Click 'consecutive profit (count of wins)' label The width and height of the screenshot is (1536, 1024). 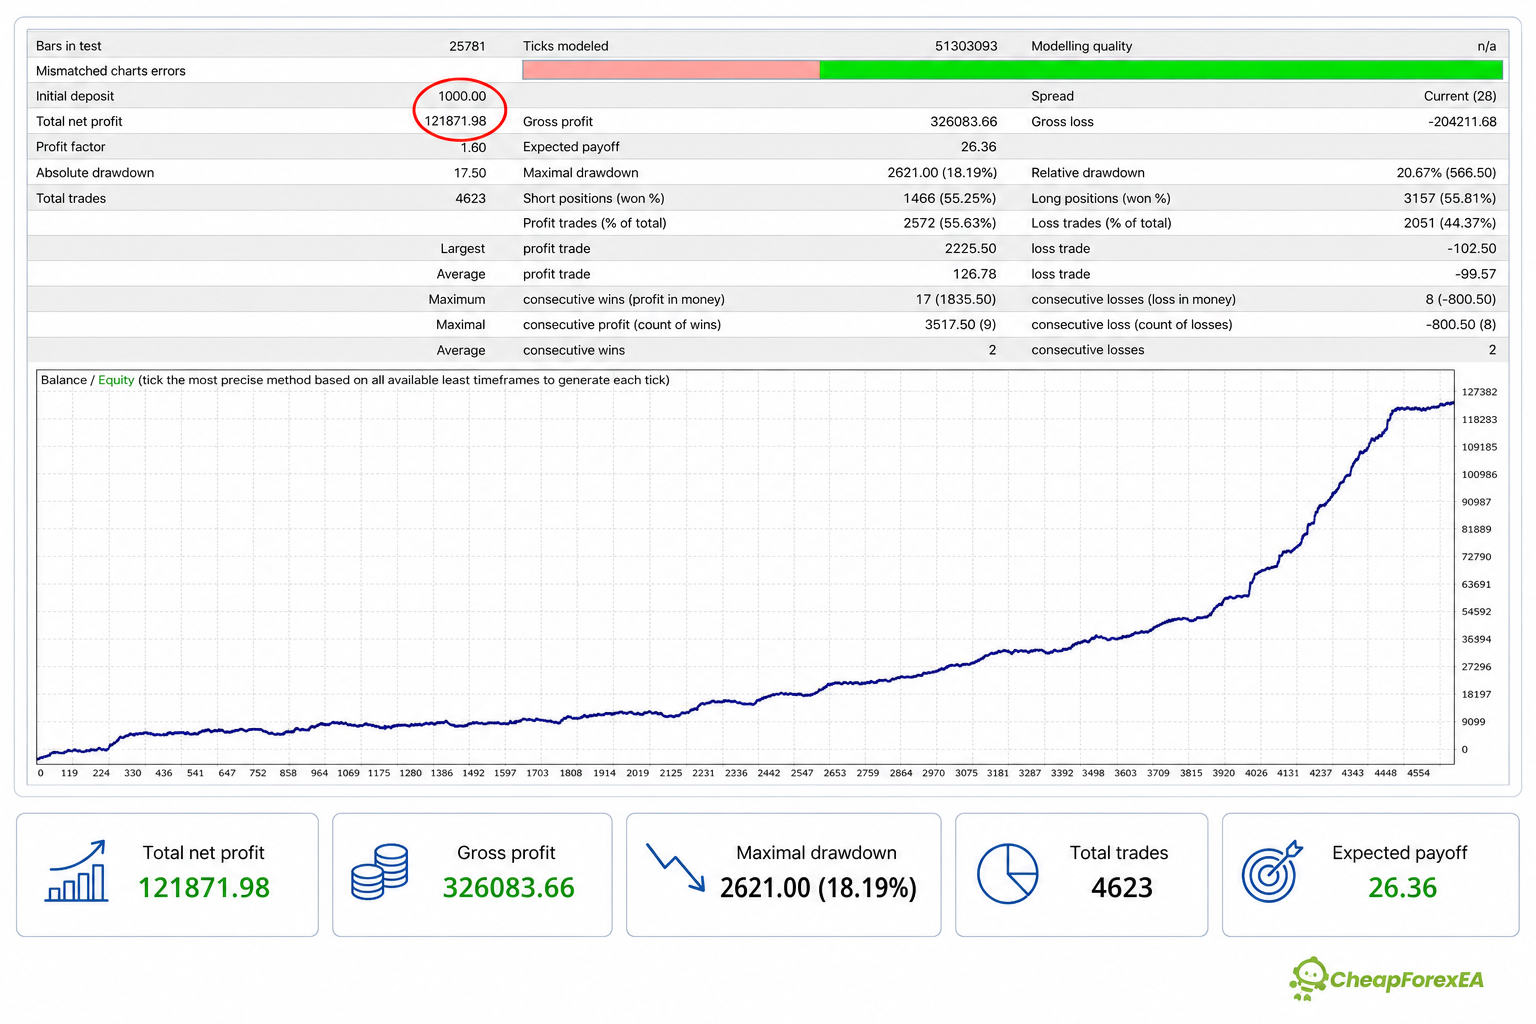tap(622, 324)
